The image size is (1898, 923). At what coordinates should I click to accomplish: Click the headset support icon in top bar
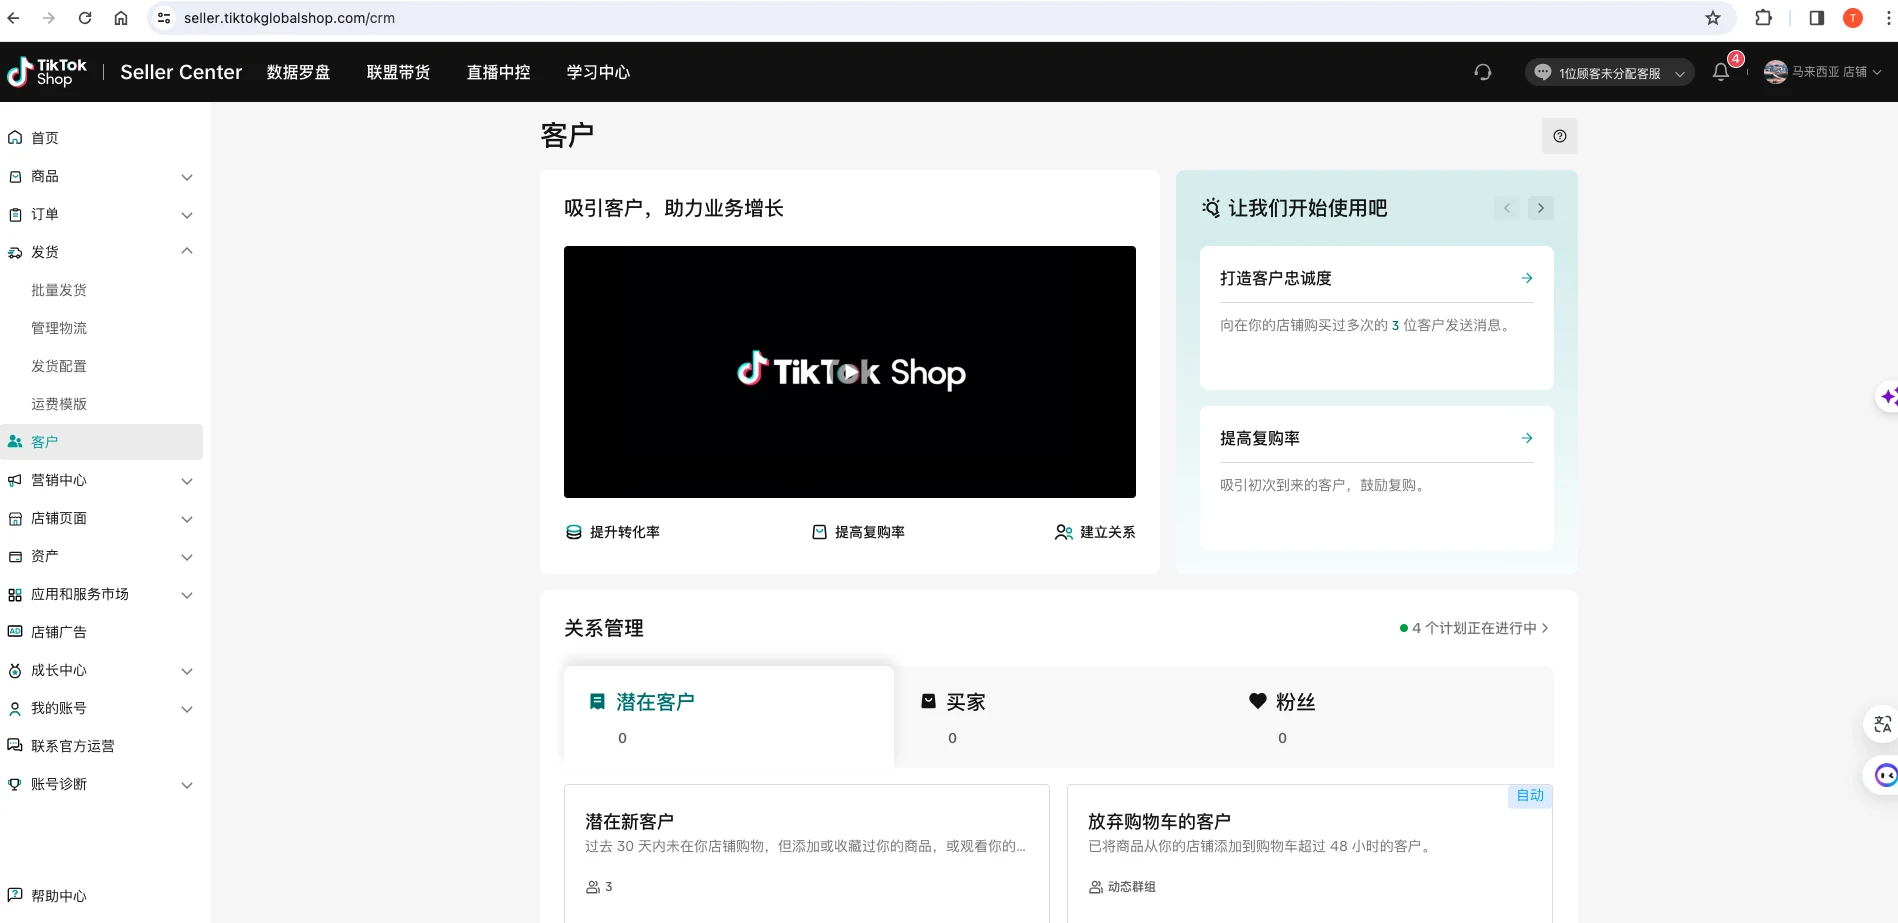coord(1483,72)
